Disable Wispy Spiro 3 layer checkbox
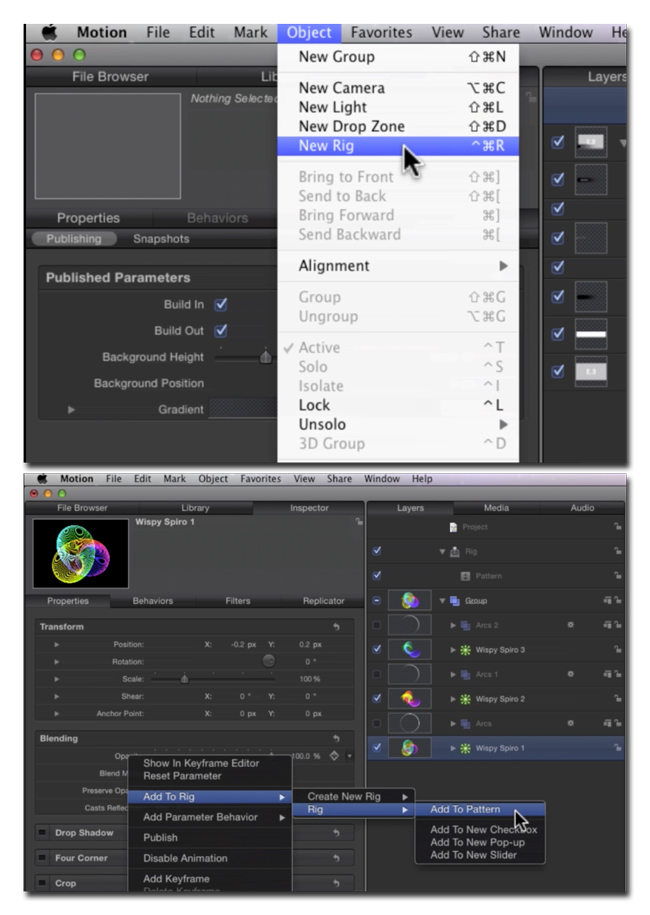Screen dimensions: 650x915 (x=377, y=649)
